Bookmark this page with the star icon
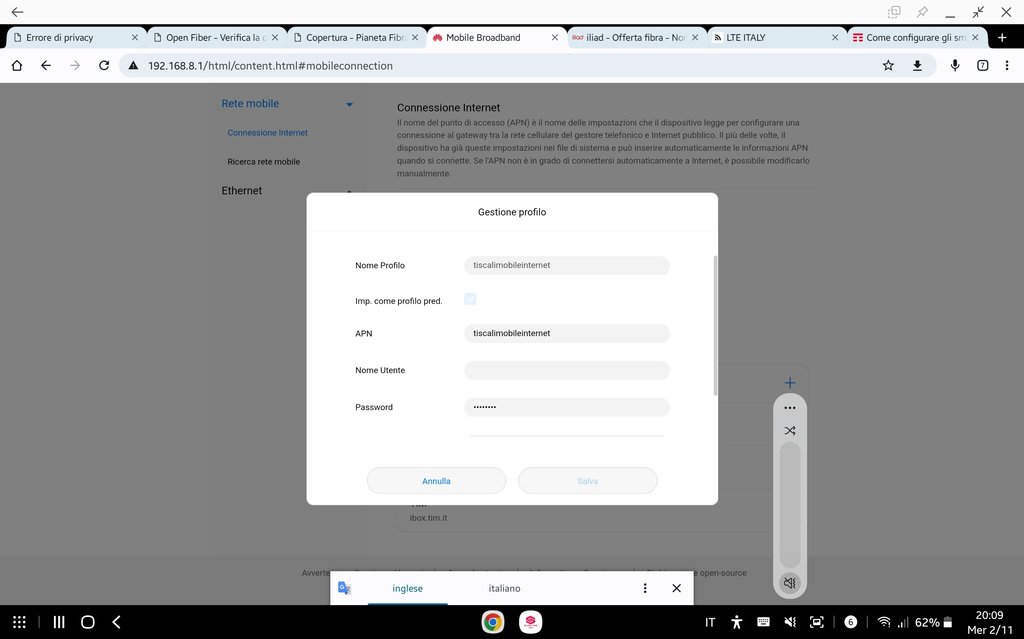This screenshot has width=1024, height=639. coord(888,65)
